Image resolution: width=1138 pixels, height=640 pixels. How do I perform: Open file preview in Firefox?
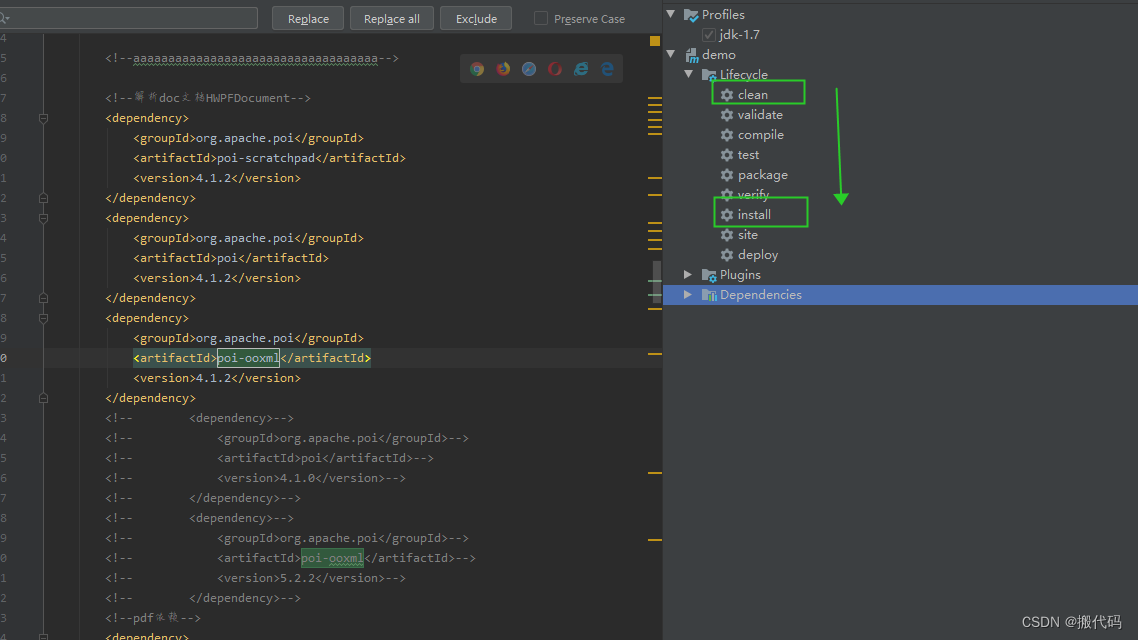point(503,69)
